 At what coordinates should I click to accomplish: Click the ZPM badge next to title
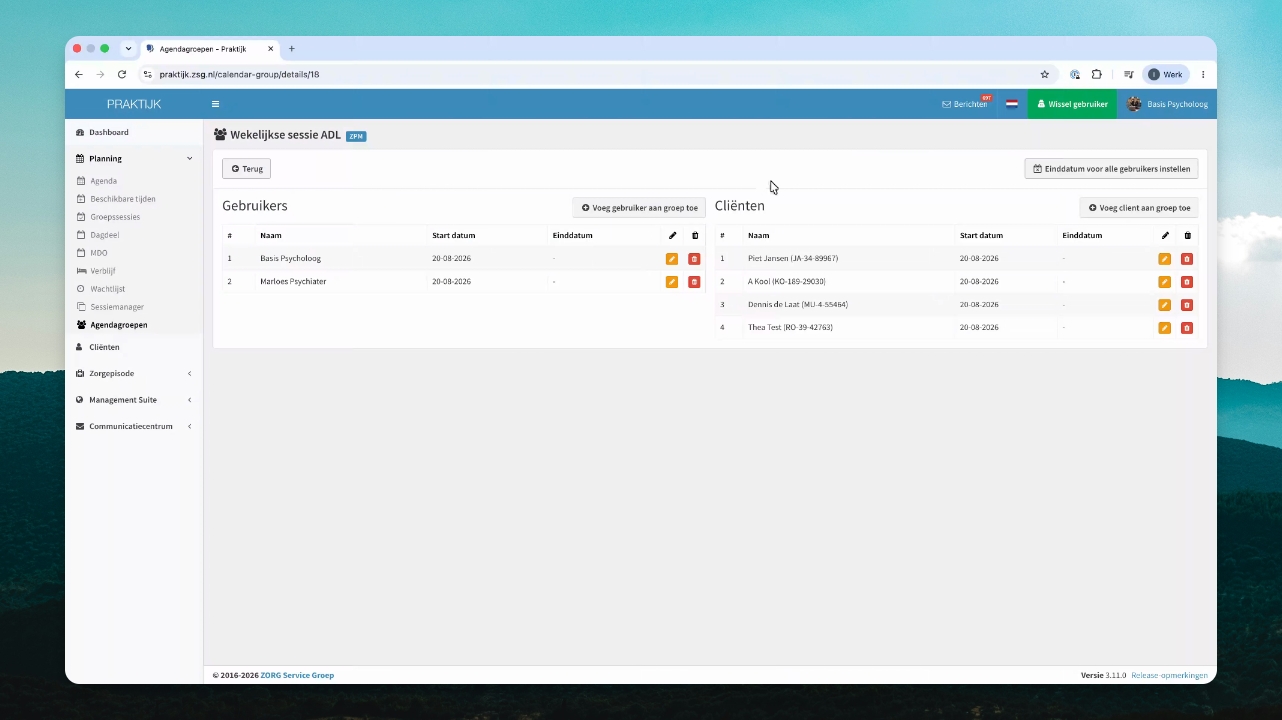pos(356,136)
